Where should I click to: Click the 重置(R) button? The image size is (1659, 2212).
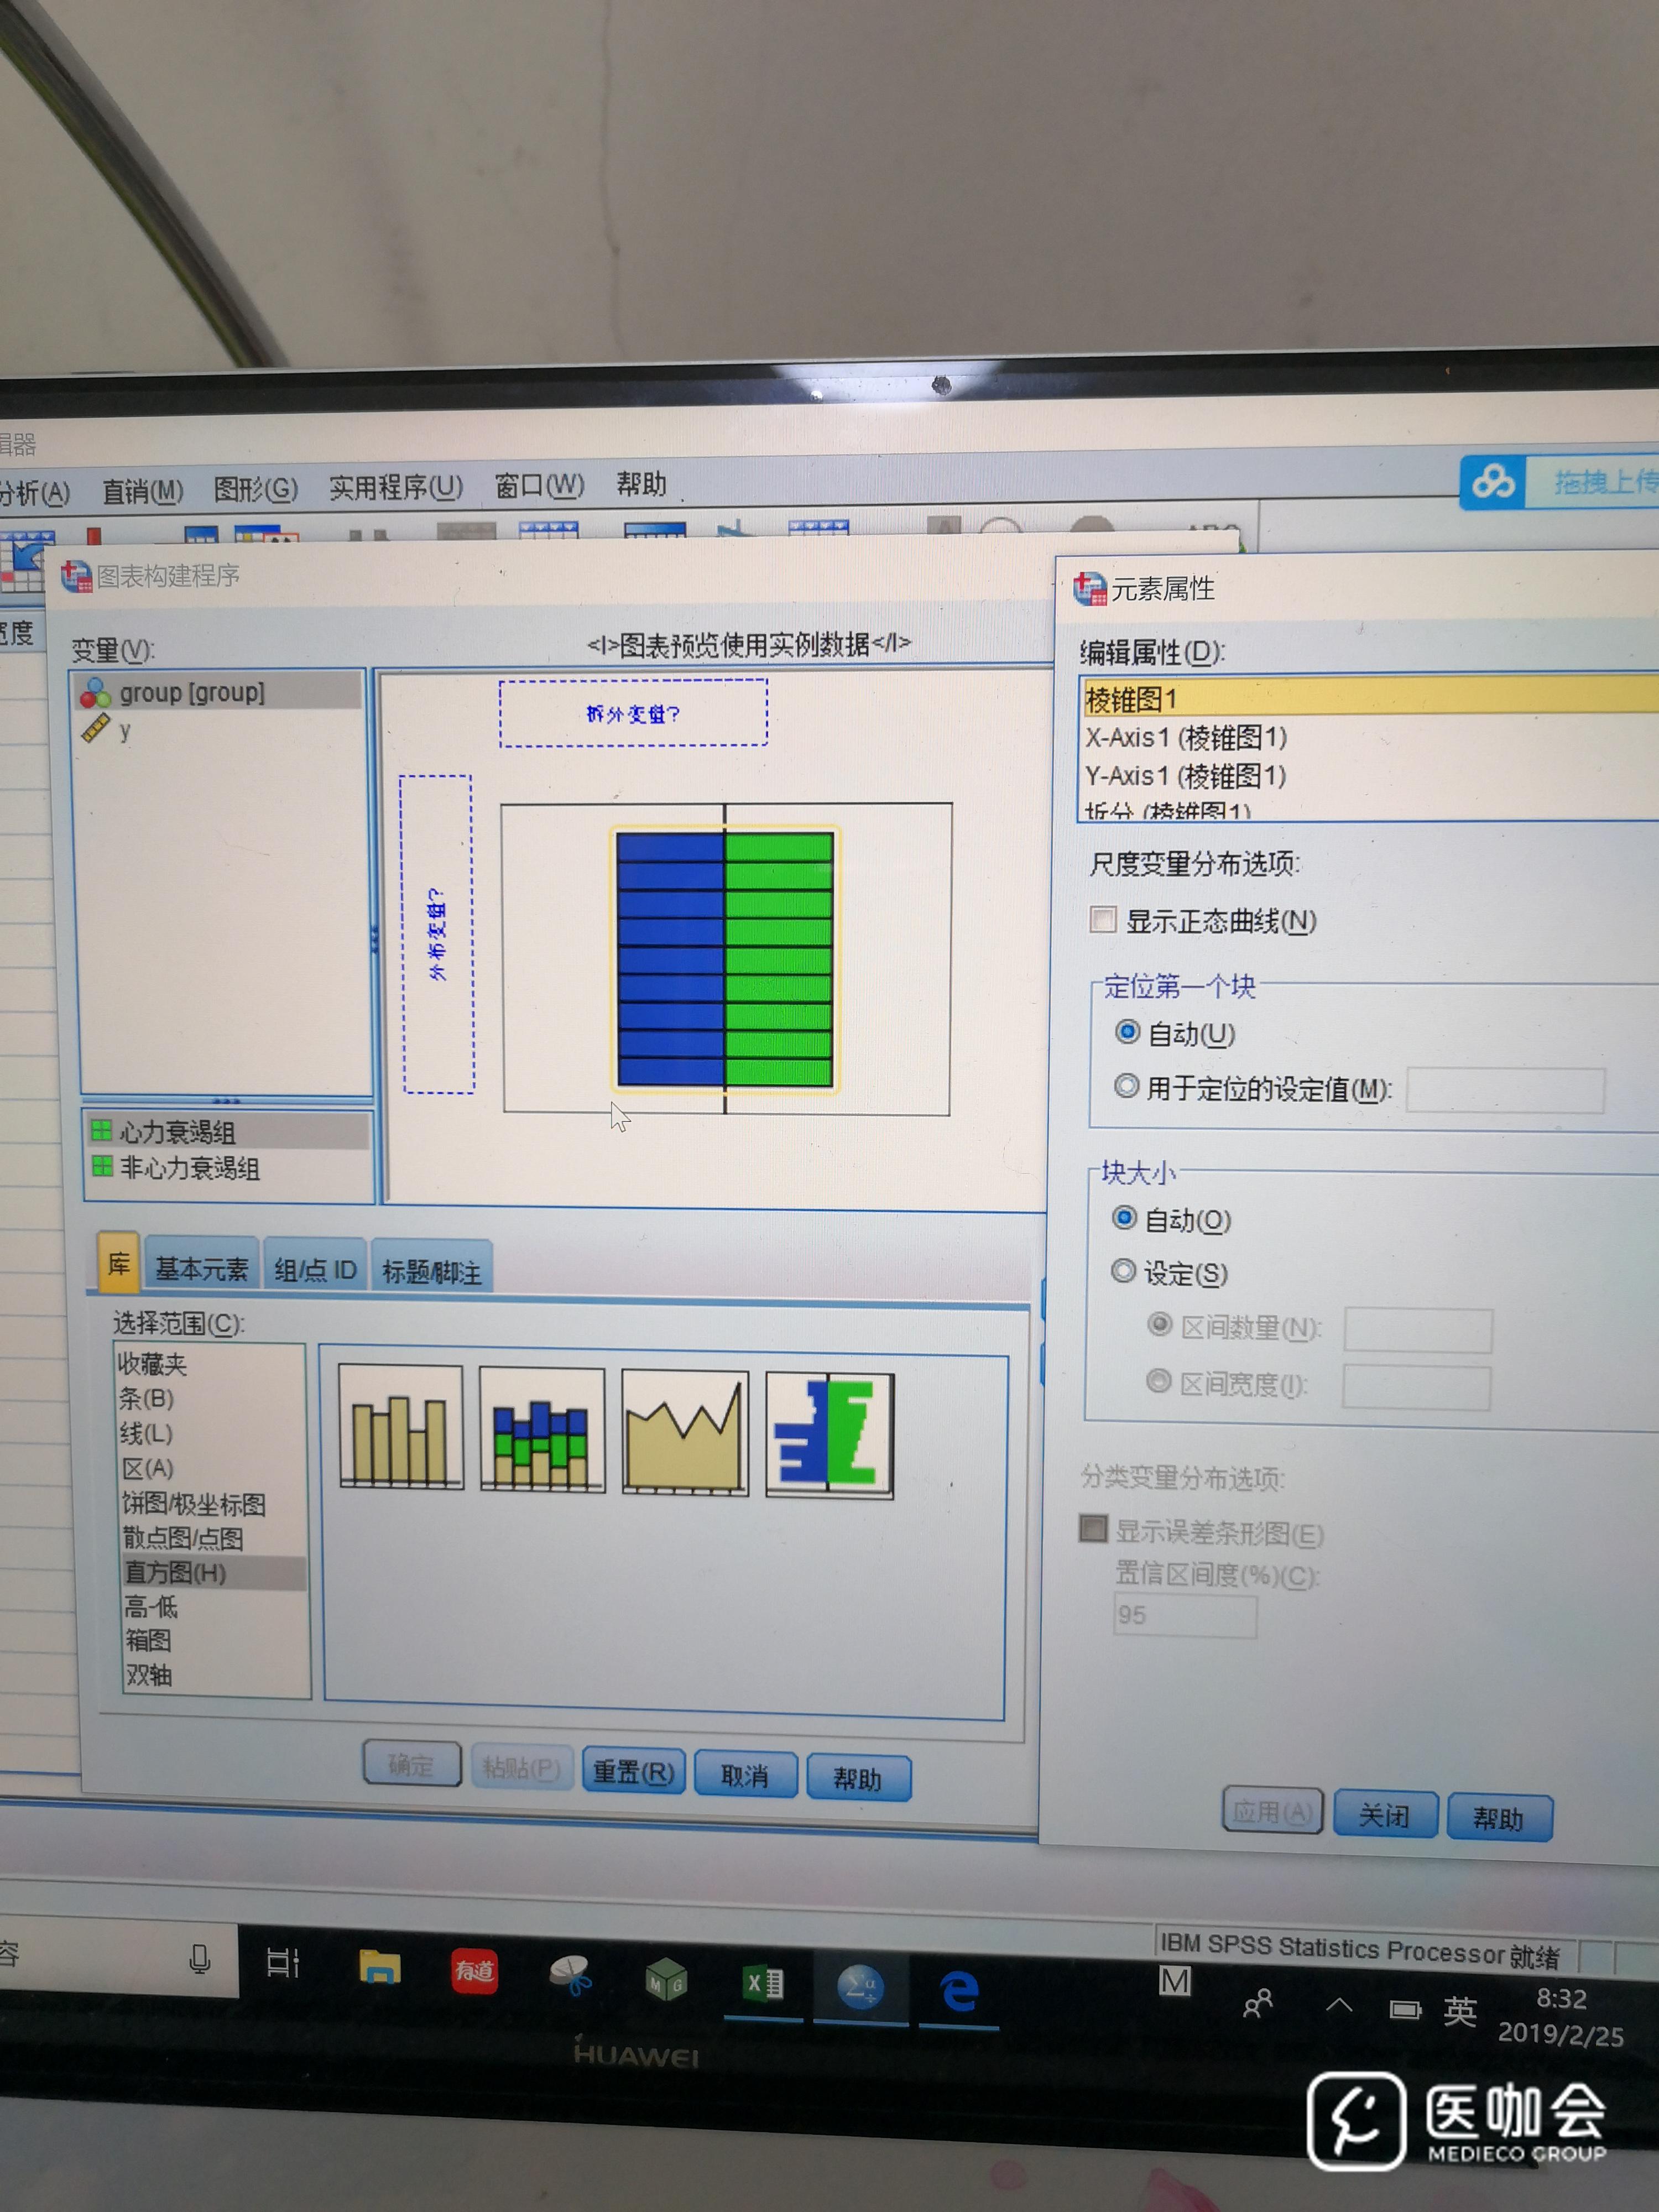(633, 1772)
